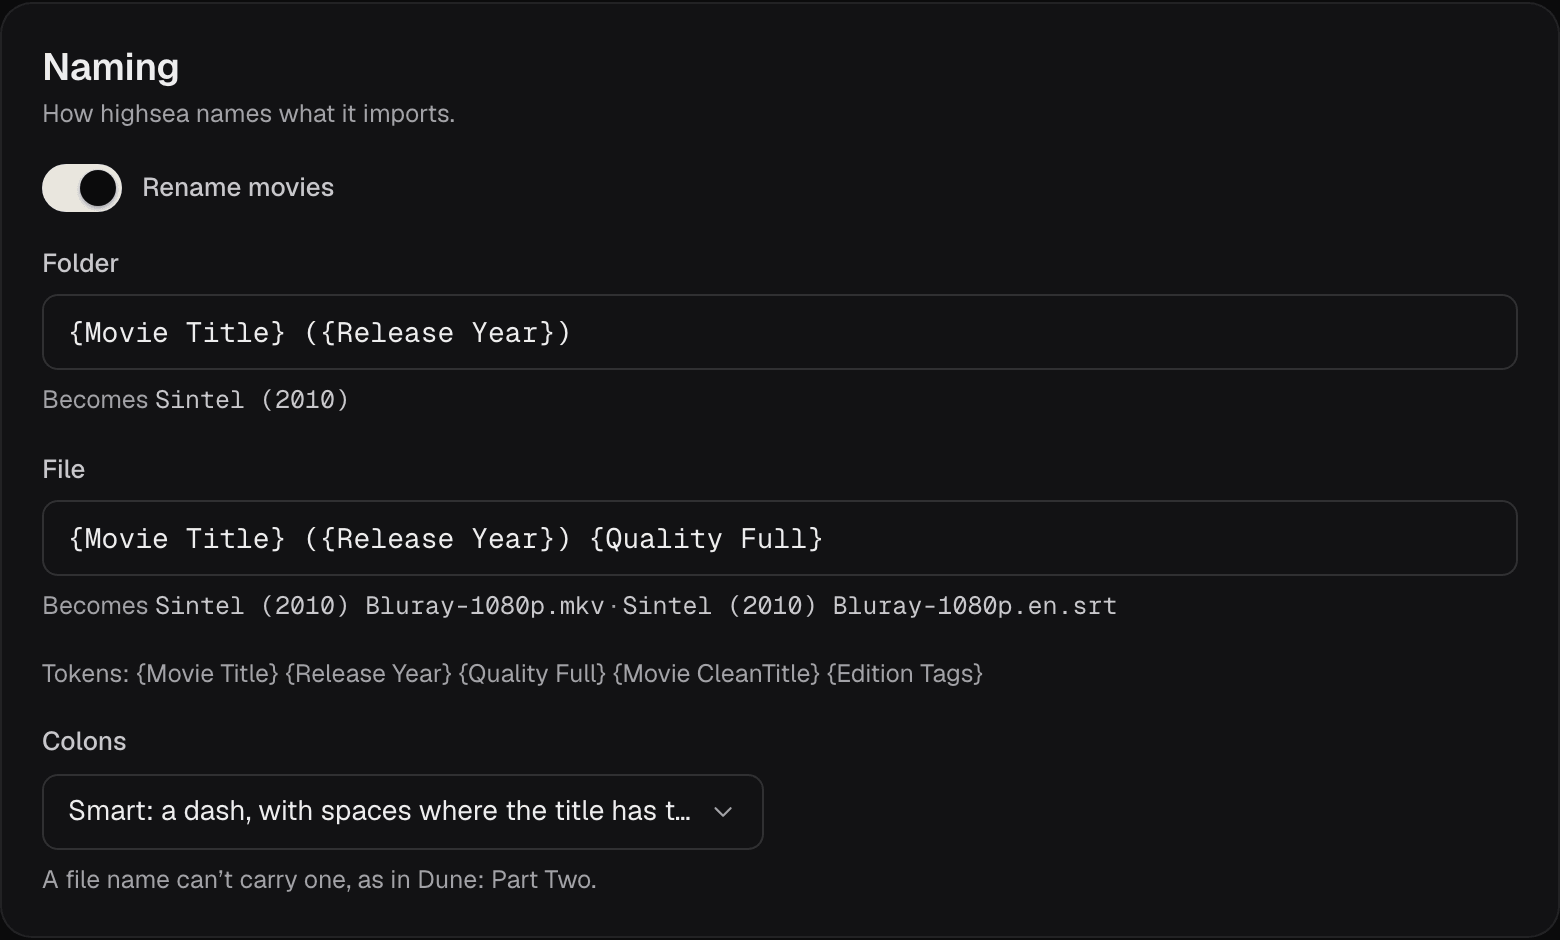Select the {Release Year} entry in Tokens list

pos(368,674)
